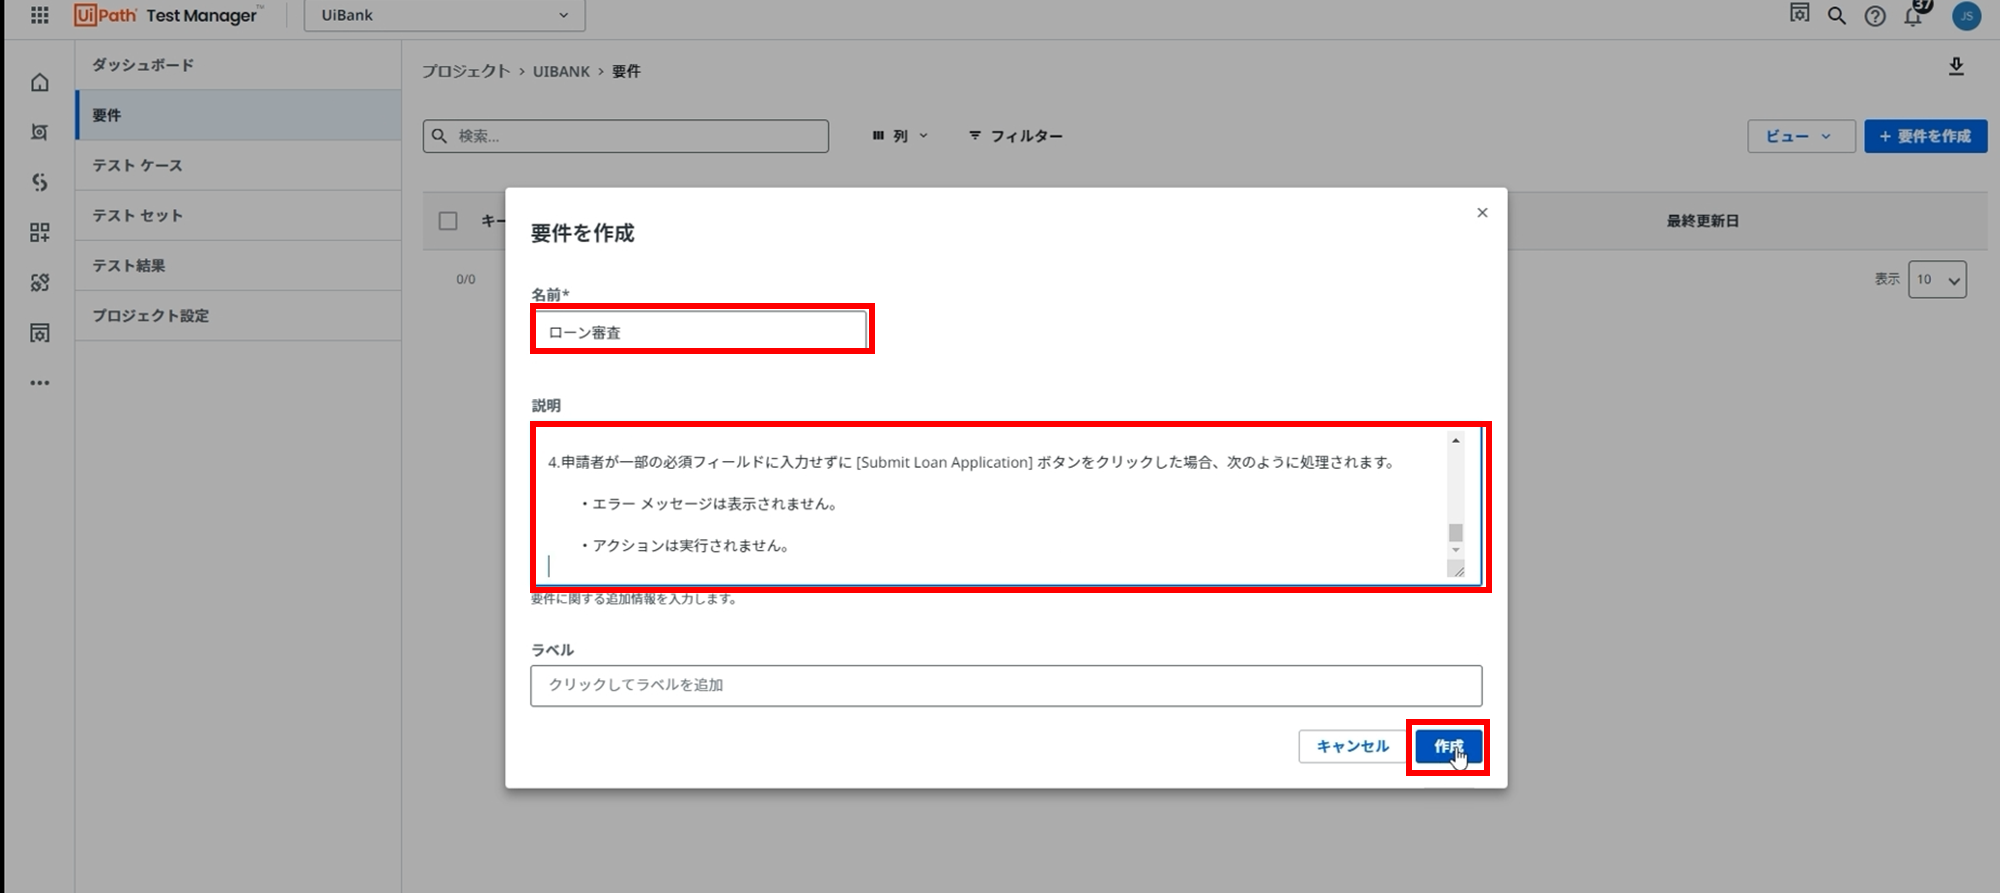Click the download icon at top right
Screen dimensions: 2000x893
(x=1956, y=67)
